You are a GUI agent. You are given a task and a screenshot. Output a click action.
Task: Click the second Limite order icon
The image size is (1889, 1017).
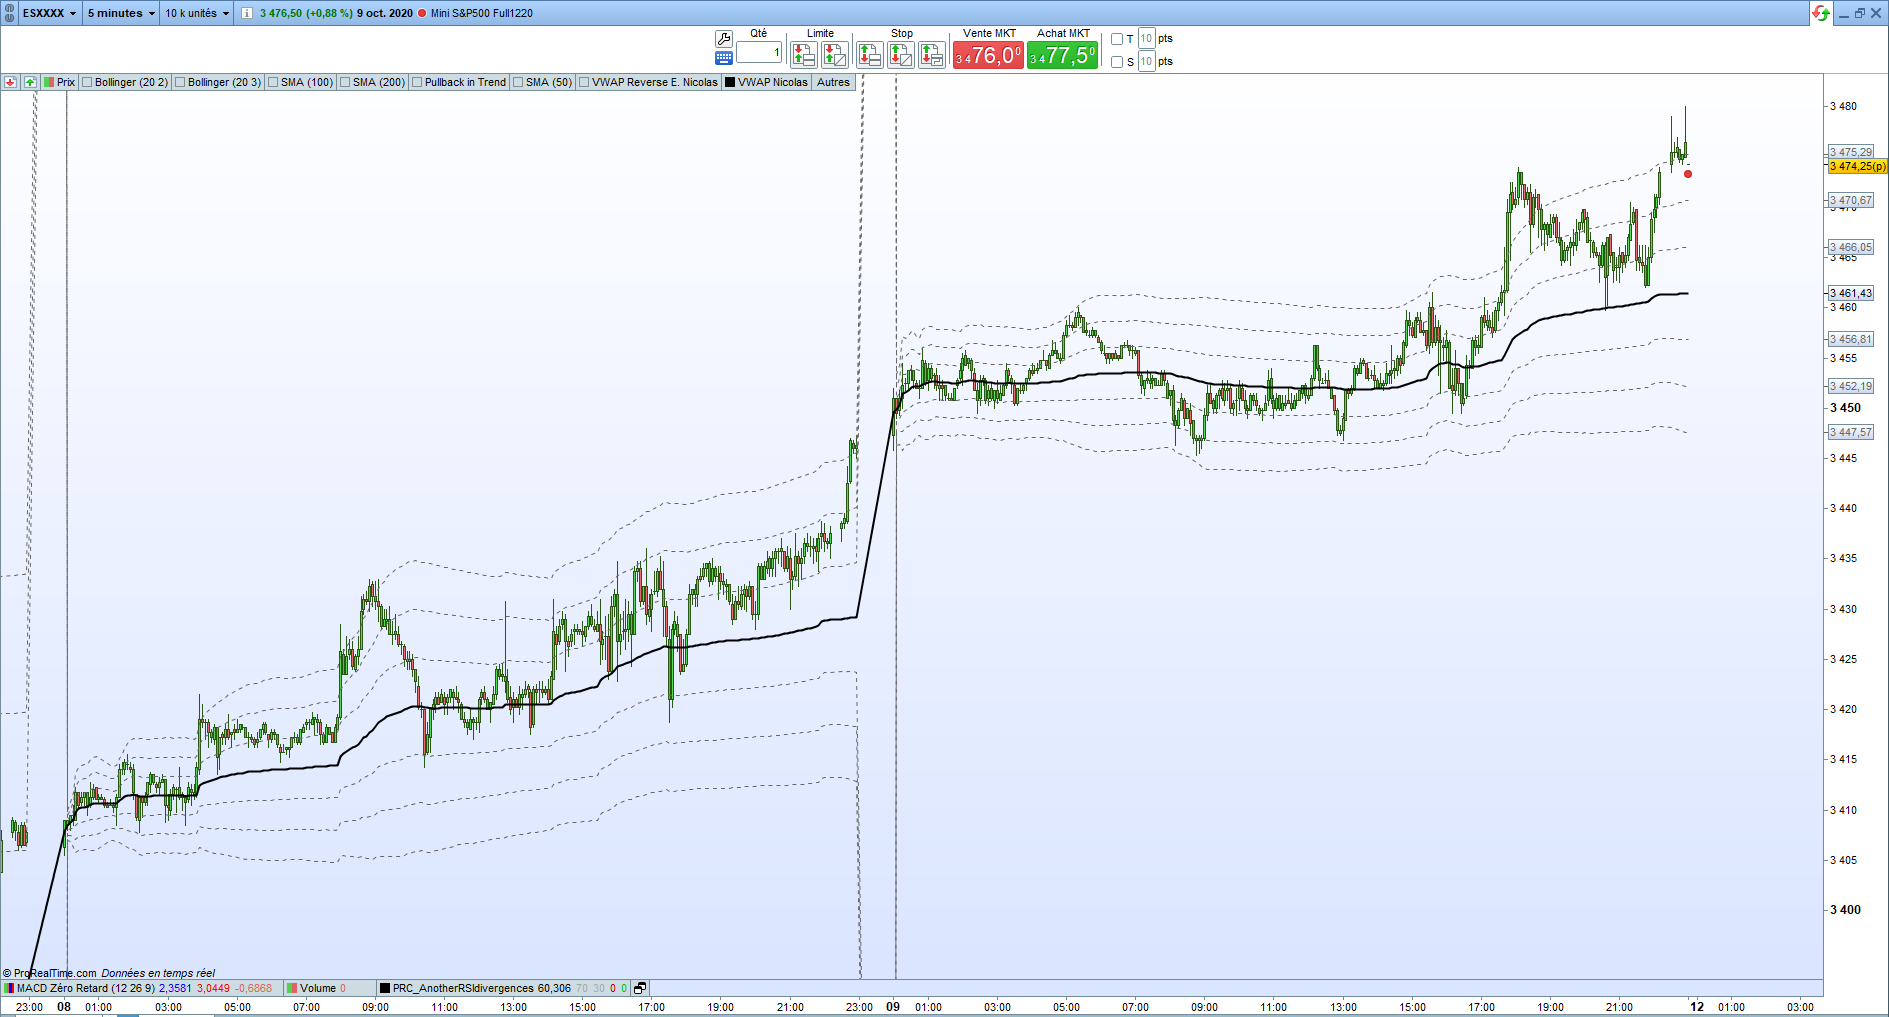point(834,56)
